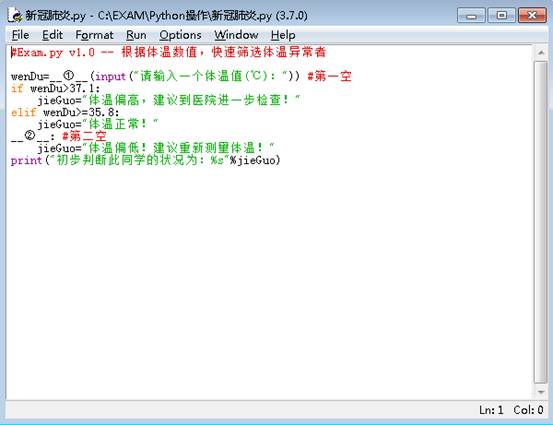Close the 新冠肺炎.py editor window
553x425 pixels.
click(x=532, y=16)
